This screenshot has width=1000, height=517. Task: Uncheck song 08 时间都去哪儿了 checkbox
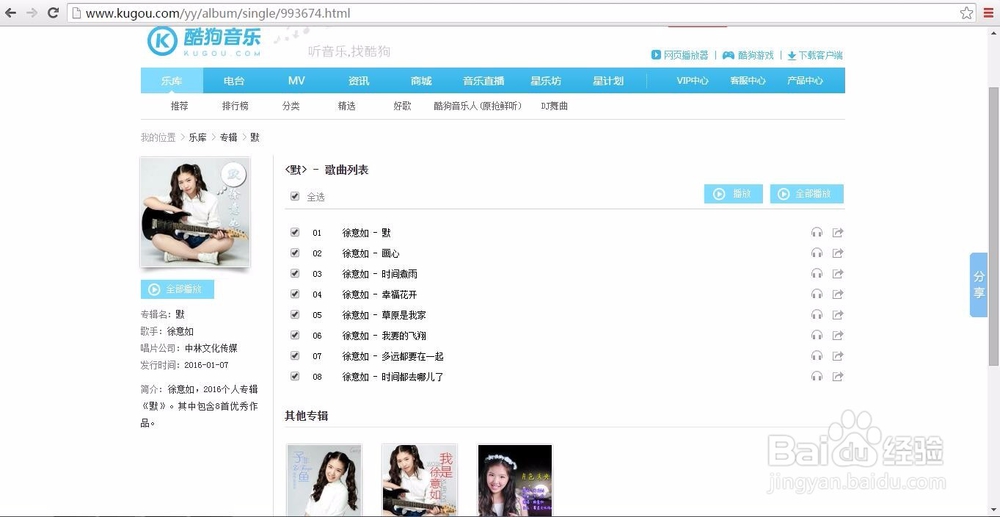295,375
